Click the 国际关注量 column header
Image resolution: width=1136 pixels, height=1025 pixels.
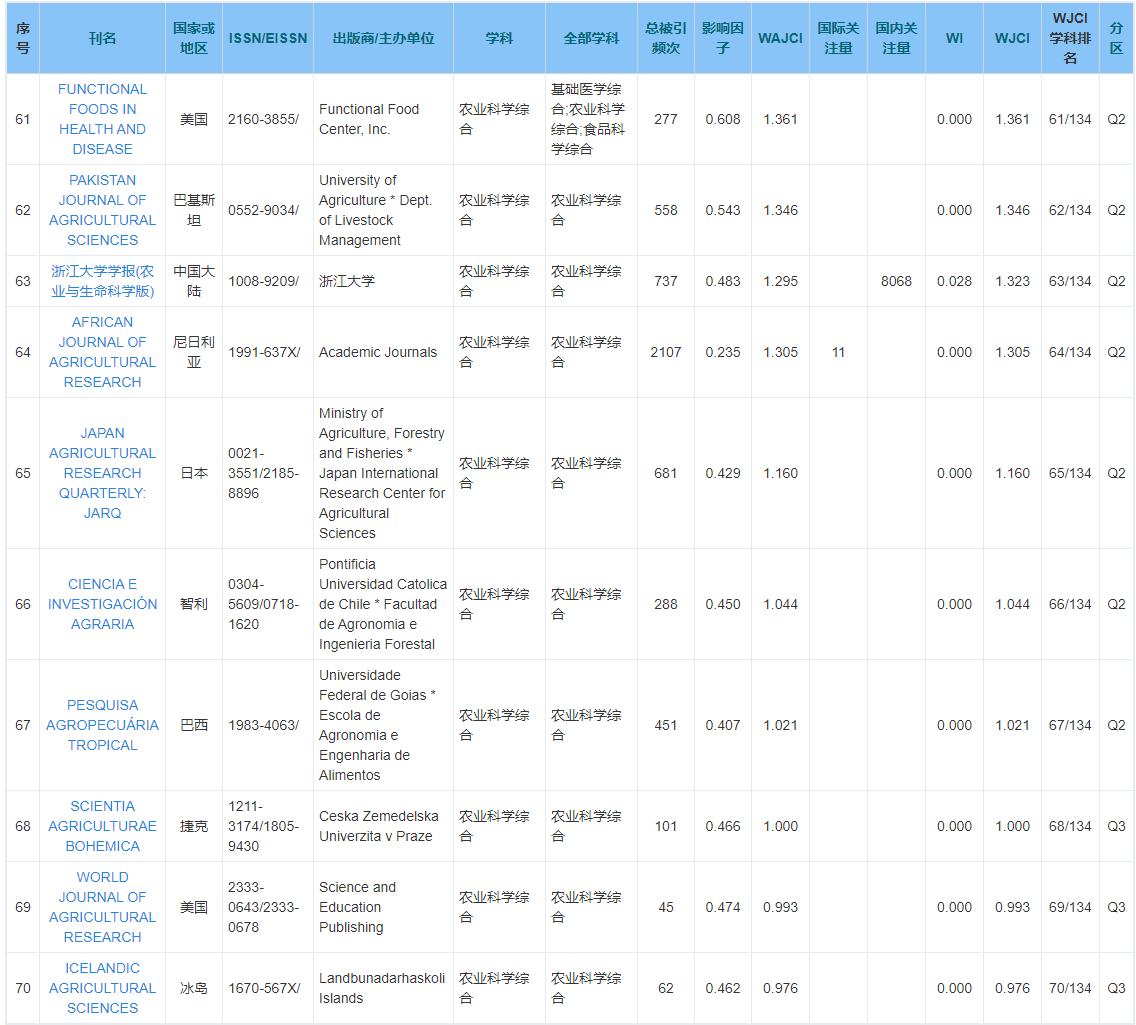point(838,38)
